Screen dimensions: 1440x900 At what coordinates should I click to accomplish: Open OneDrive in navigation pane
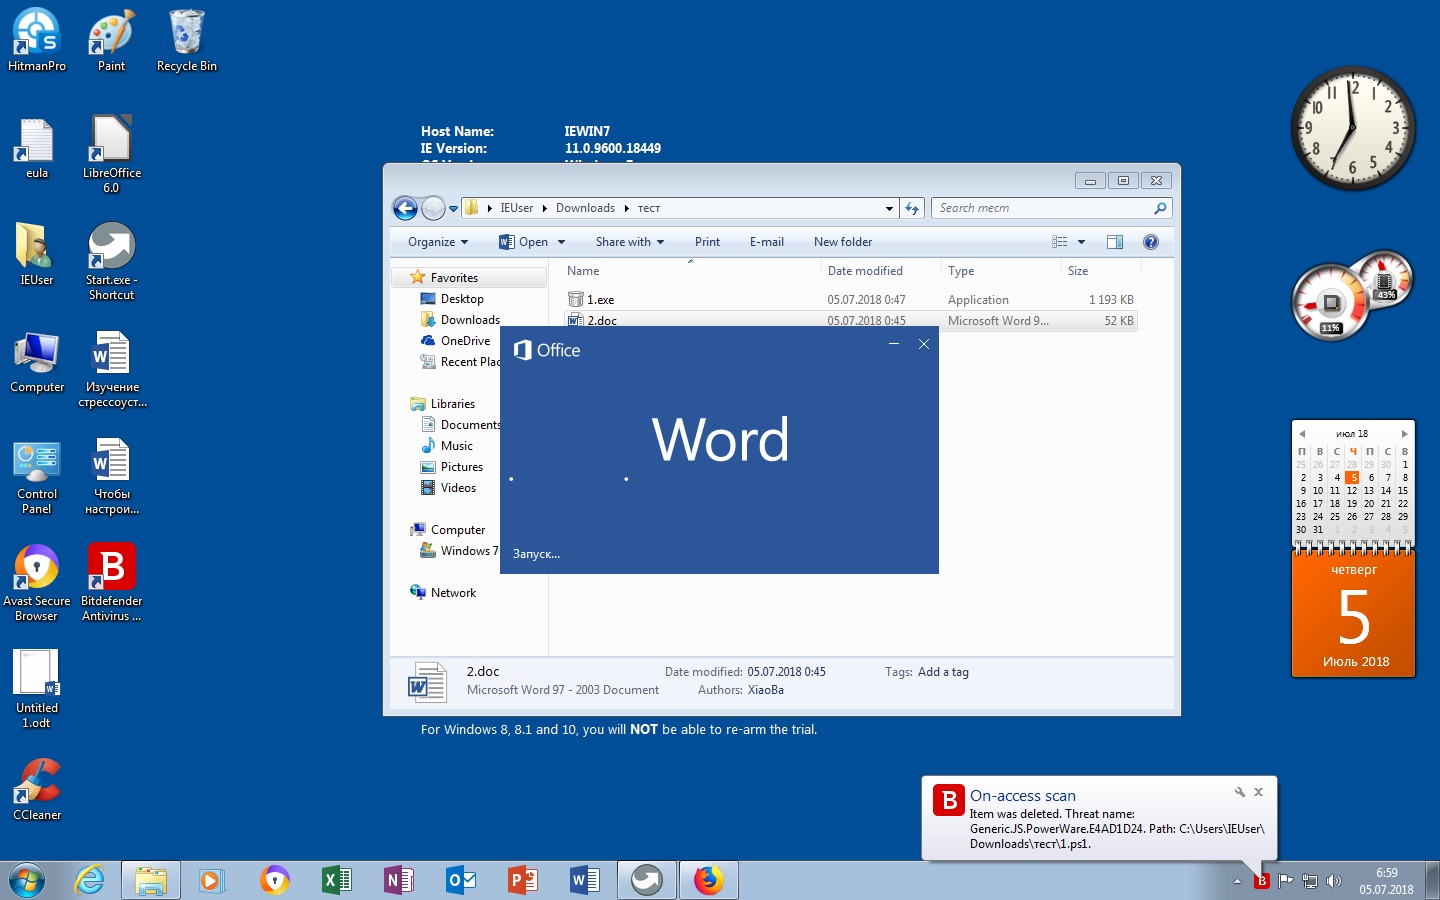(465, 341)
